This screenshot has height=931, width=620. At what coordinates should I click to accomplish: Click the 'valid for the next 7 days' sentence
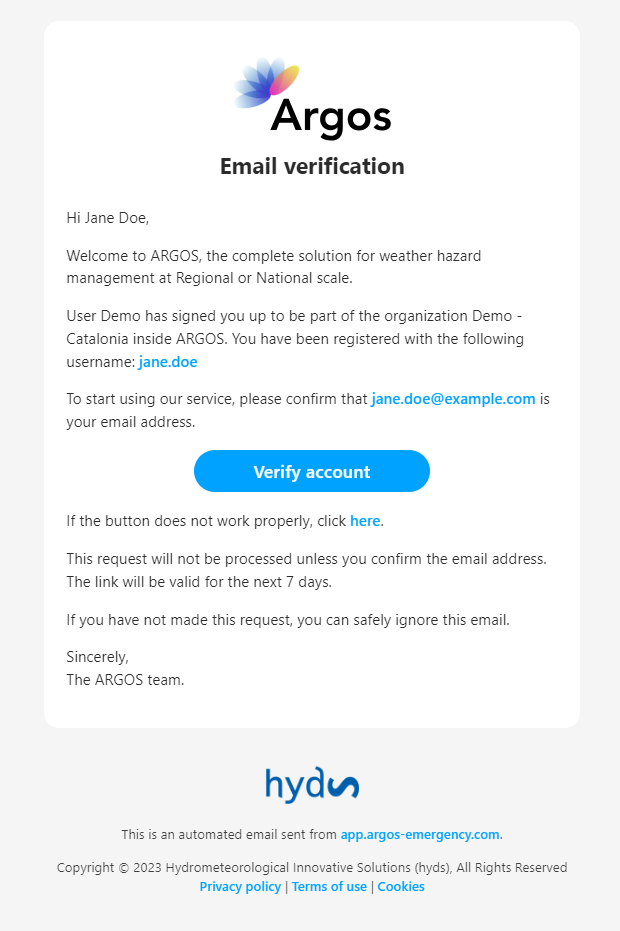[199, 582]
